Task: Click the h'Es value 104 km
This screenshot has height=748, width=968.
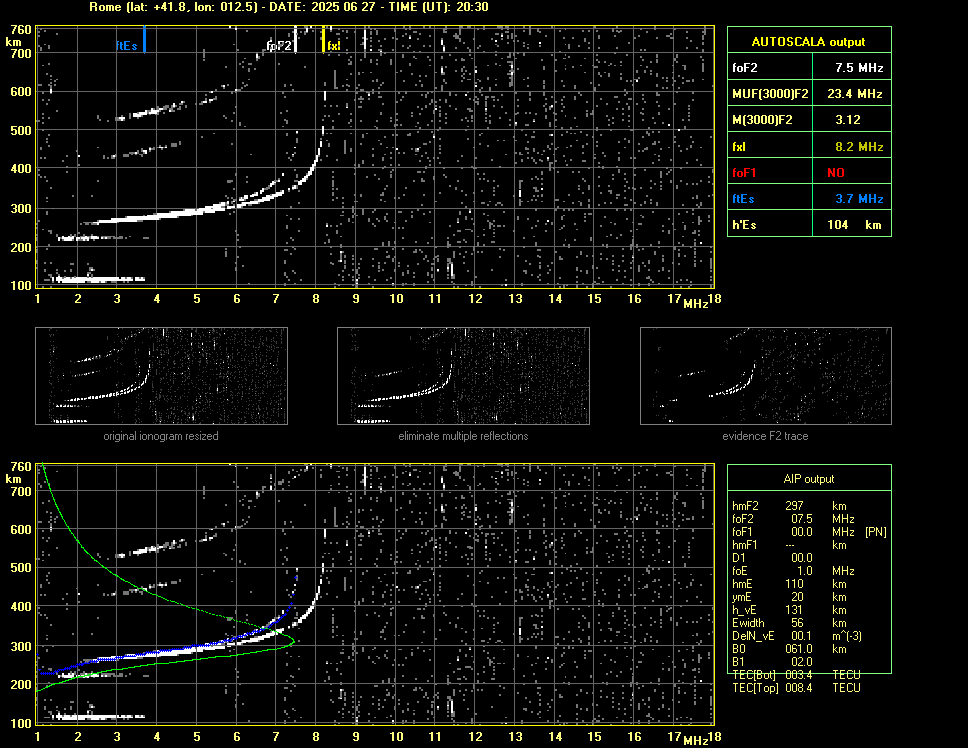Action: tap(854, 225)
